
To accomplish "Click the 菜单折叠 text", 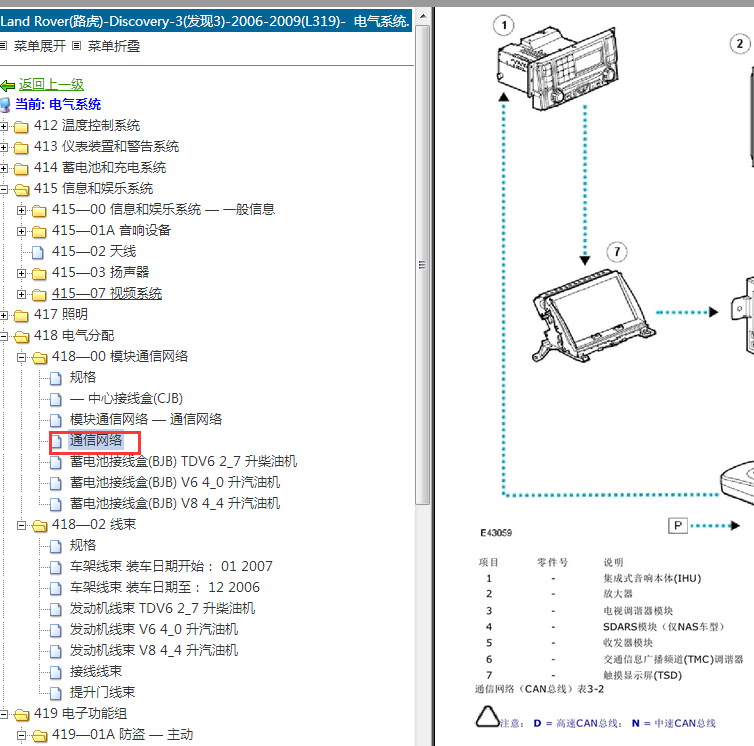I will [114, 46].
